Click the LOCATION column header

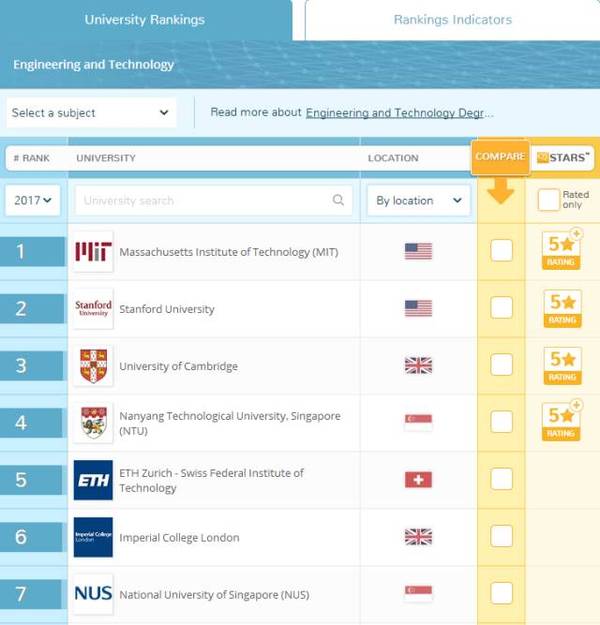click(393, 158)
